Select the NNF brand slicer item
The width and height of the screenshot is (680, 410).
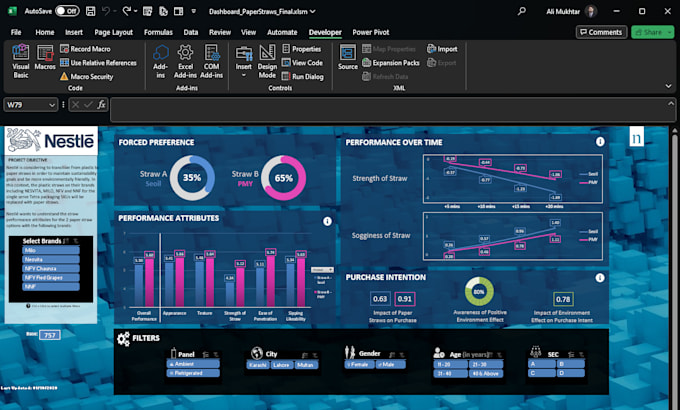pos(51,287)
